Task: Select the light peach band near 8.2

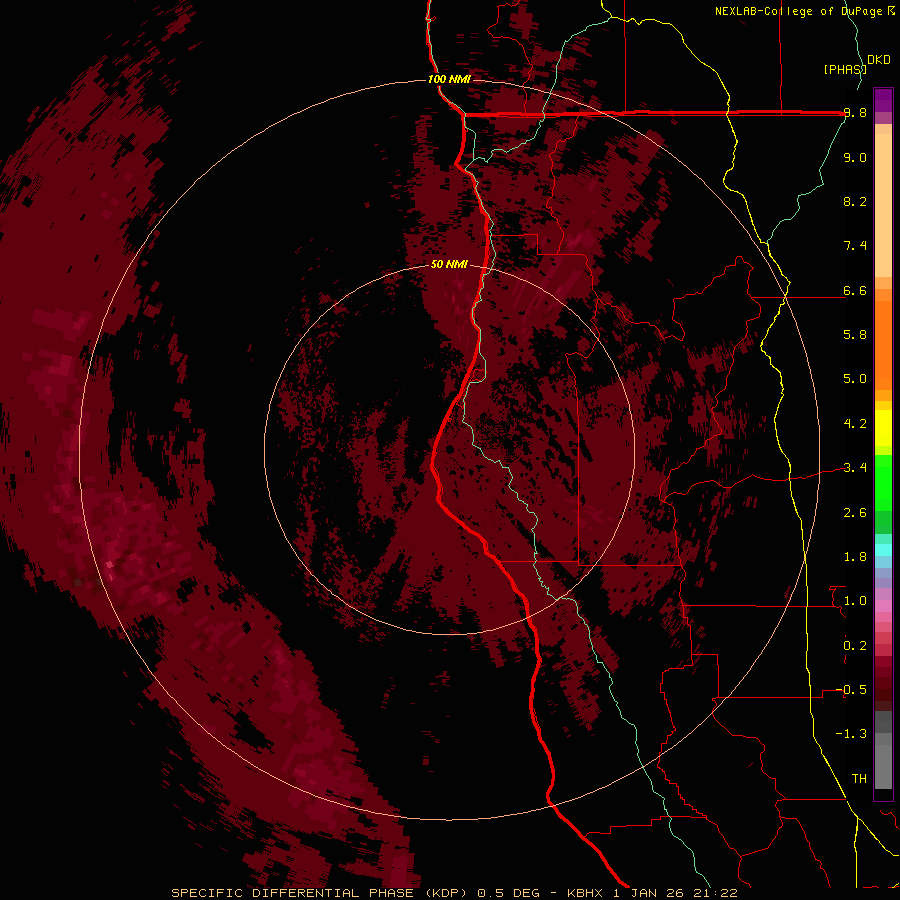Action: (883, 205)
